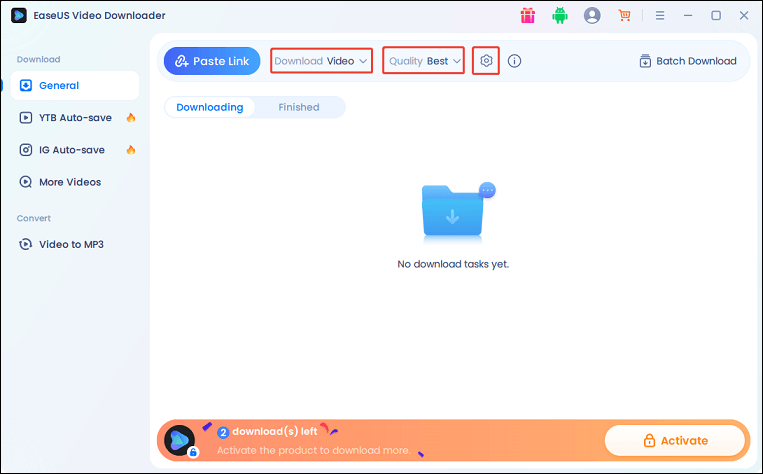Viewport: 763px width, 474px height.
Task: Click the Activate button
Action: click(675, 440)
